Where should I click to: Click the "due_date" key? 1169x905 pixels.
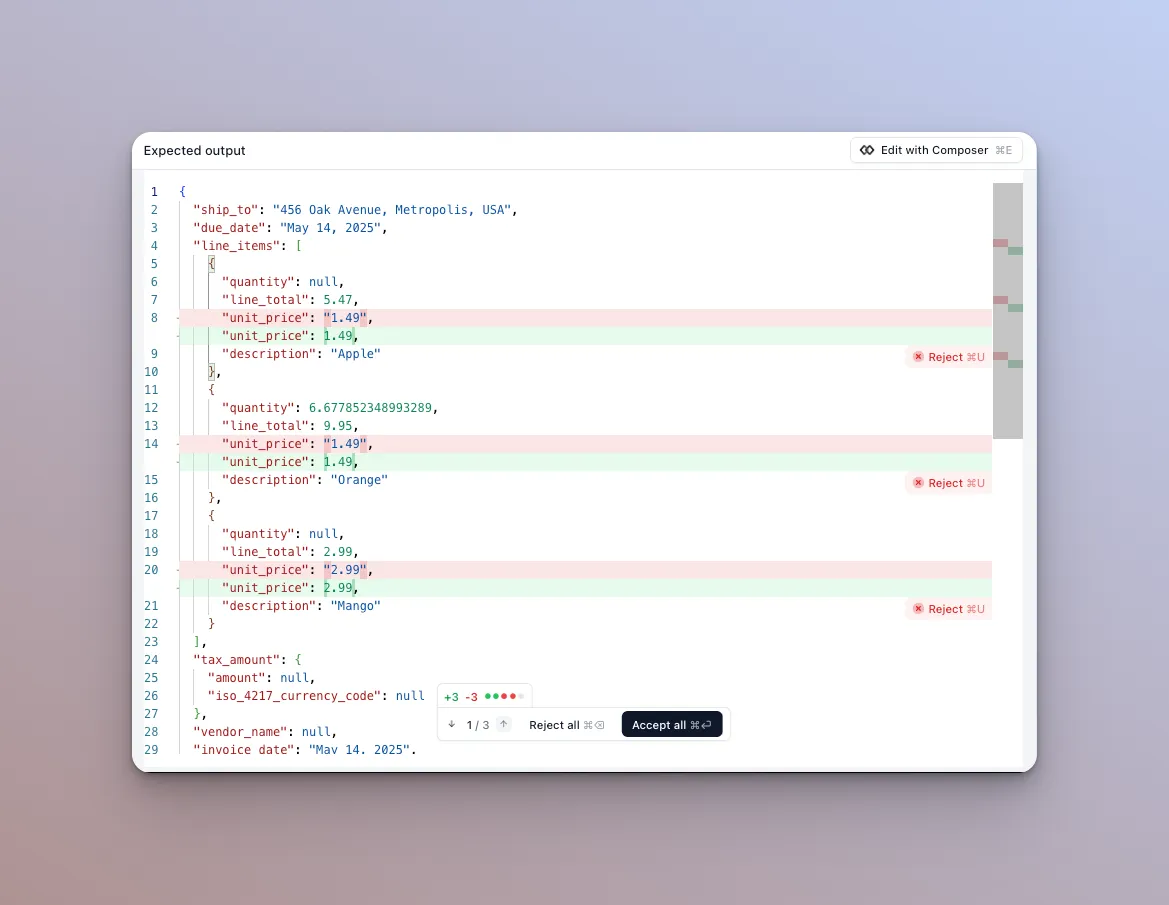(230, 228)
